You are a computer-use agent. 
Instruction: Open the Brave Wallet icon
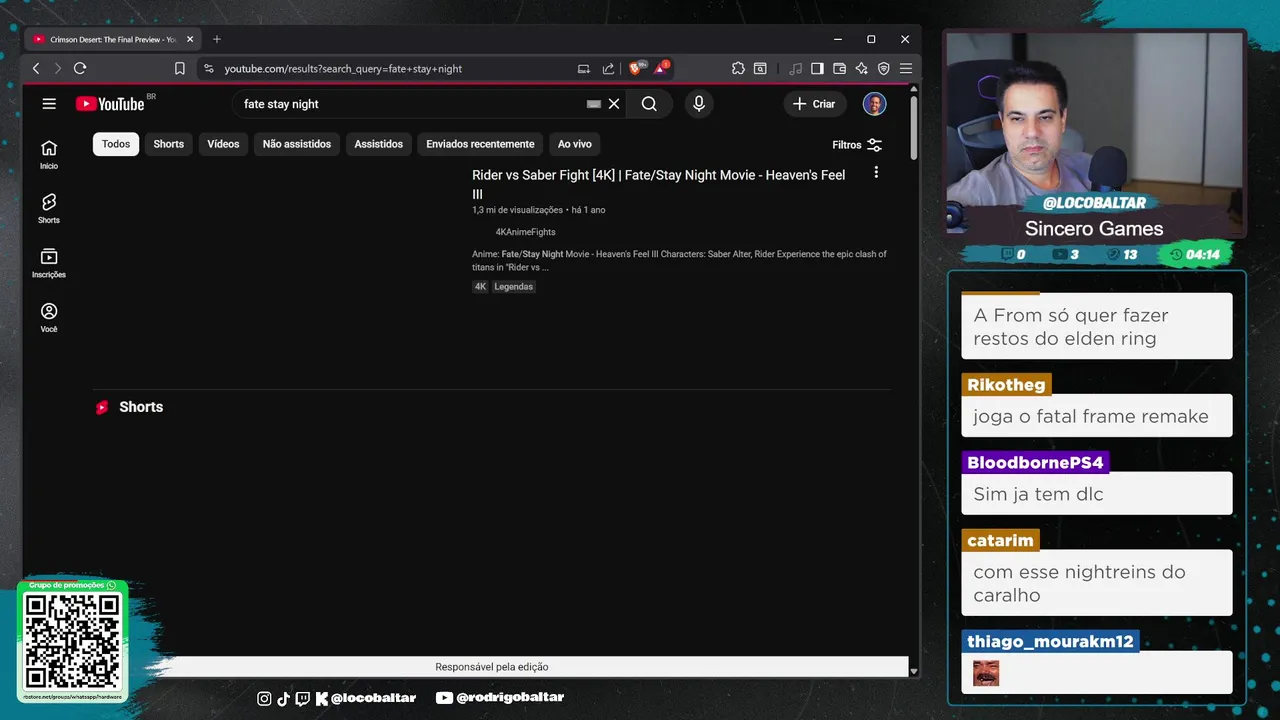pos(839,68)
